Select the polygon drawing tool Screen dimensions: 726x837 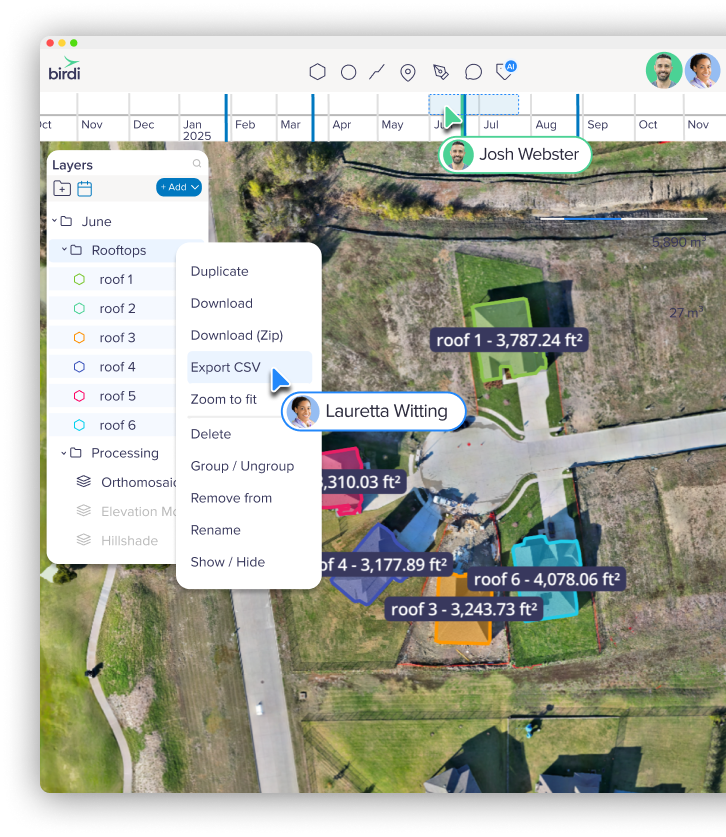click(x=318, y=72)
